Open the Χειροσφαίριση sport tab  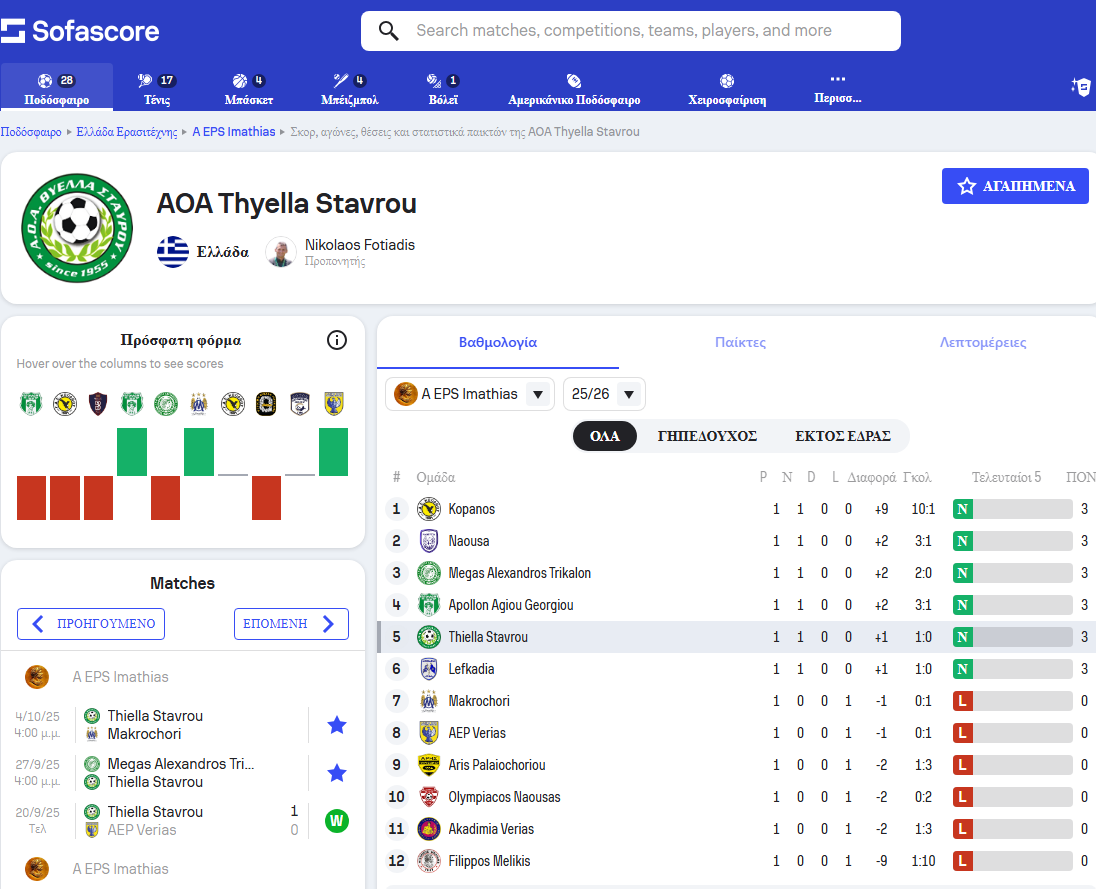(x=727, y=89)
